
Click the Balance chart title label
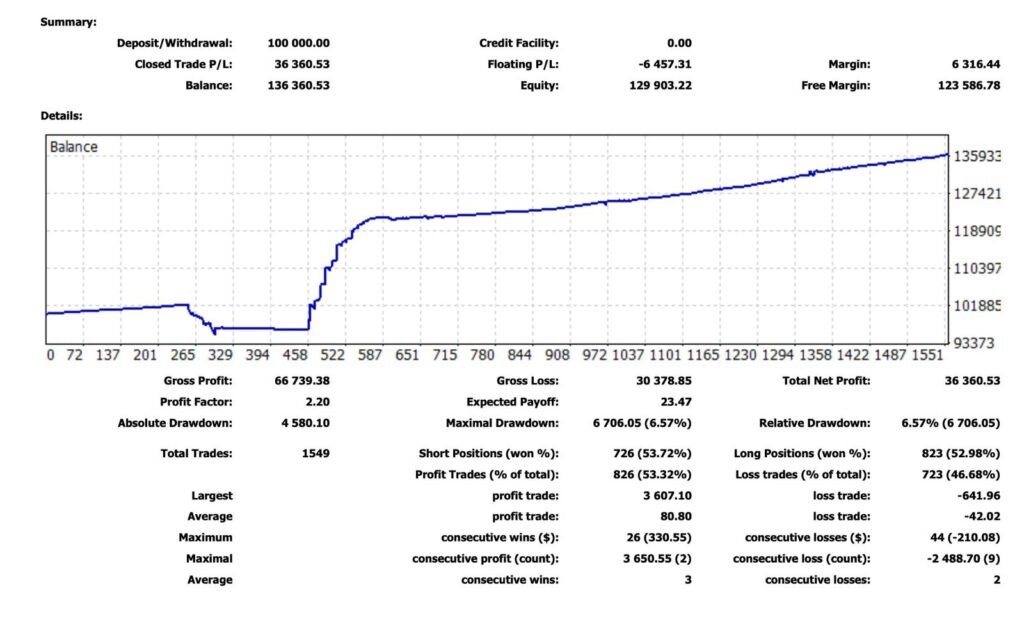coord(75,147)
